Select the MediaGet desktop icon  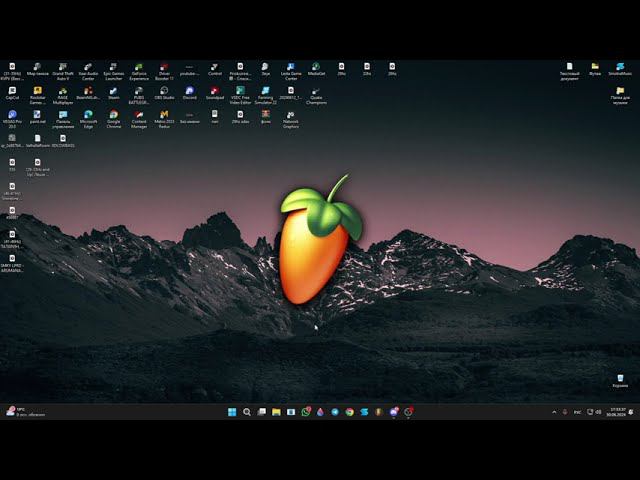pyautogui.click(x=316, y=69)
